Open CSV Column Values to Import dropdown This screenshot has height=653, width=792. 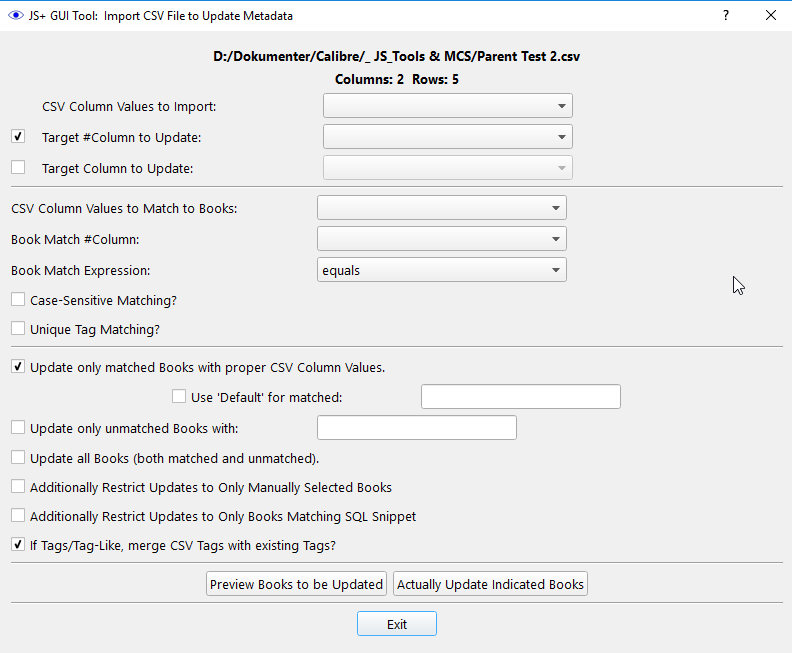tap(447, 106)
